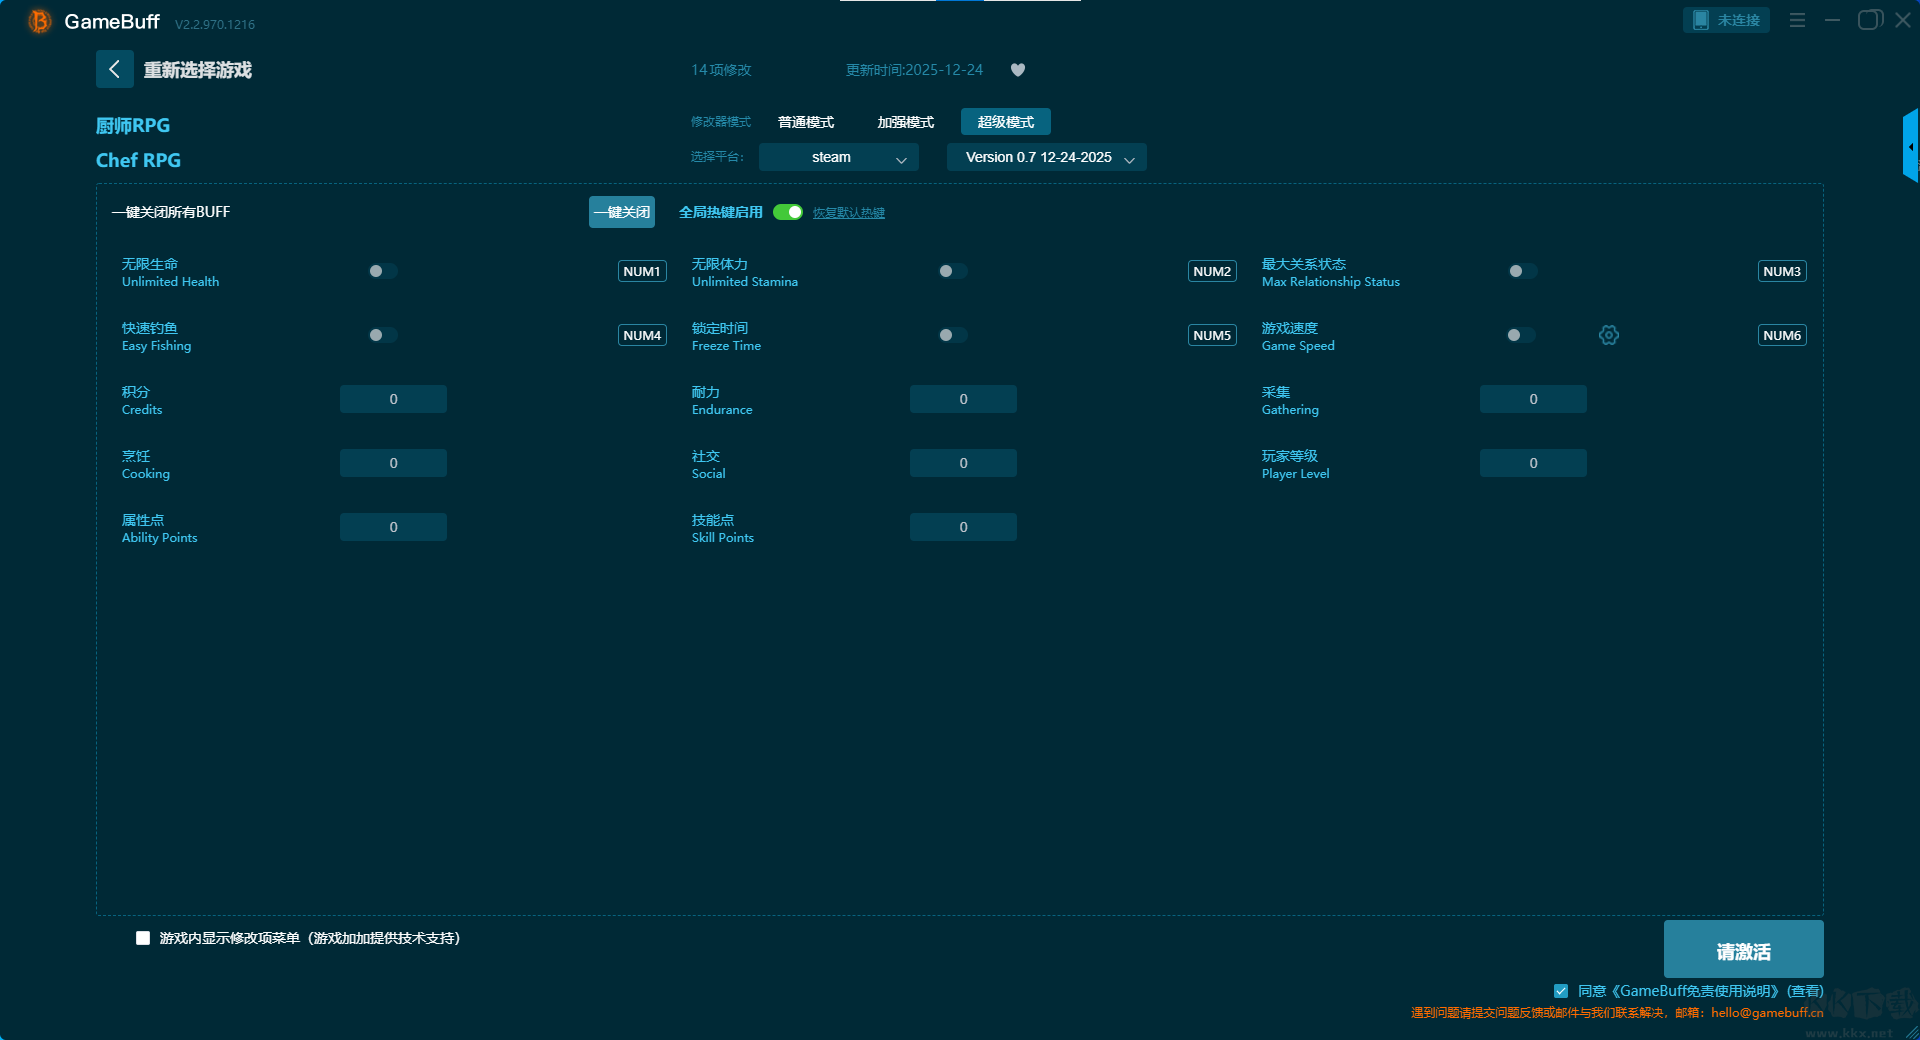Screen dimensions: 1920x1040
Task: Click the back arrow to reselect game
Action: (x=114, y=69)
